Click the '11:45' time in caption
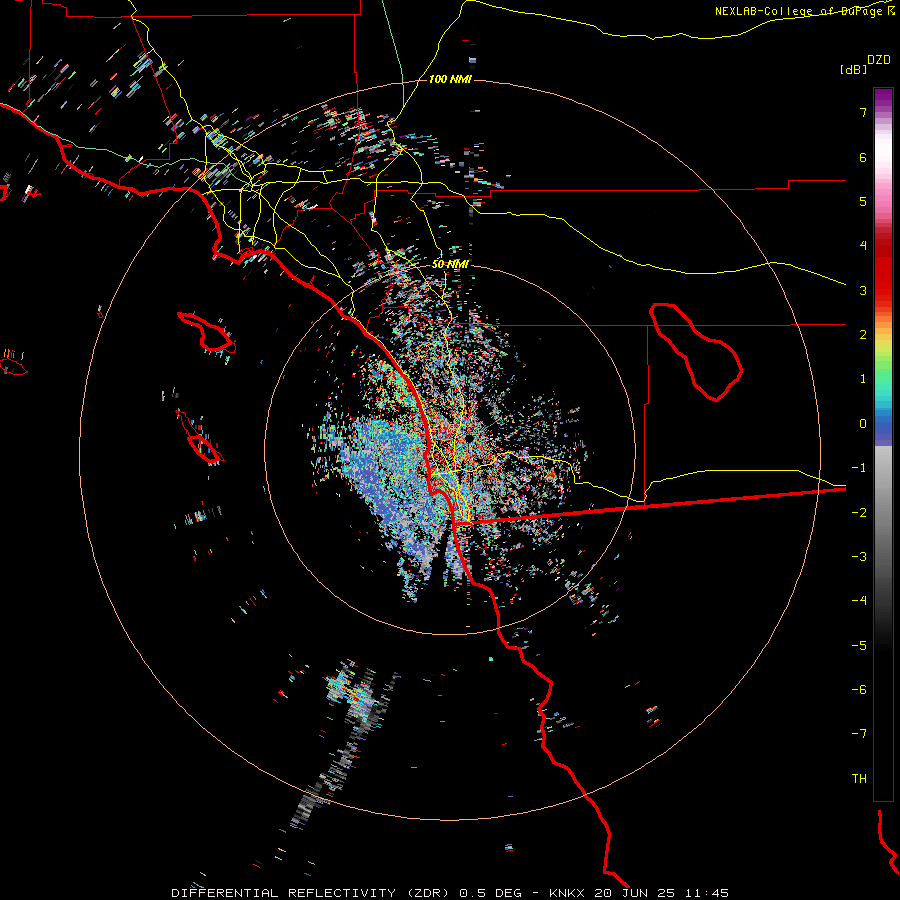Screen dimensions: 900x900 pos(707,893)
